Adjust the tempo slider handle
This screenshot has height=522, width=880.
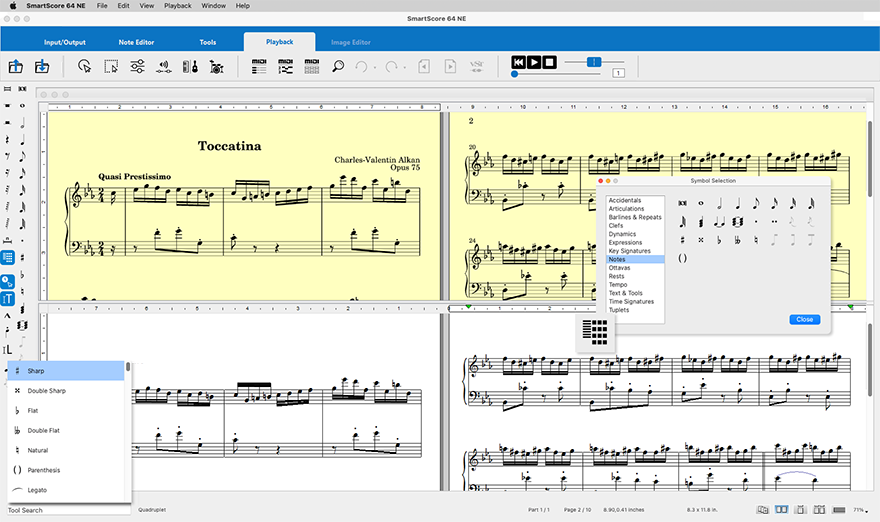594,62
